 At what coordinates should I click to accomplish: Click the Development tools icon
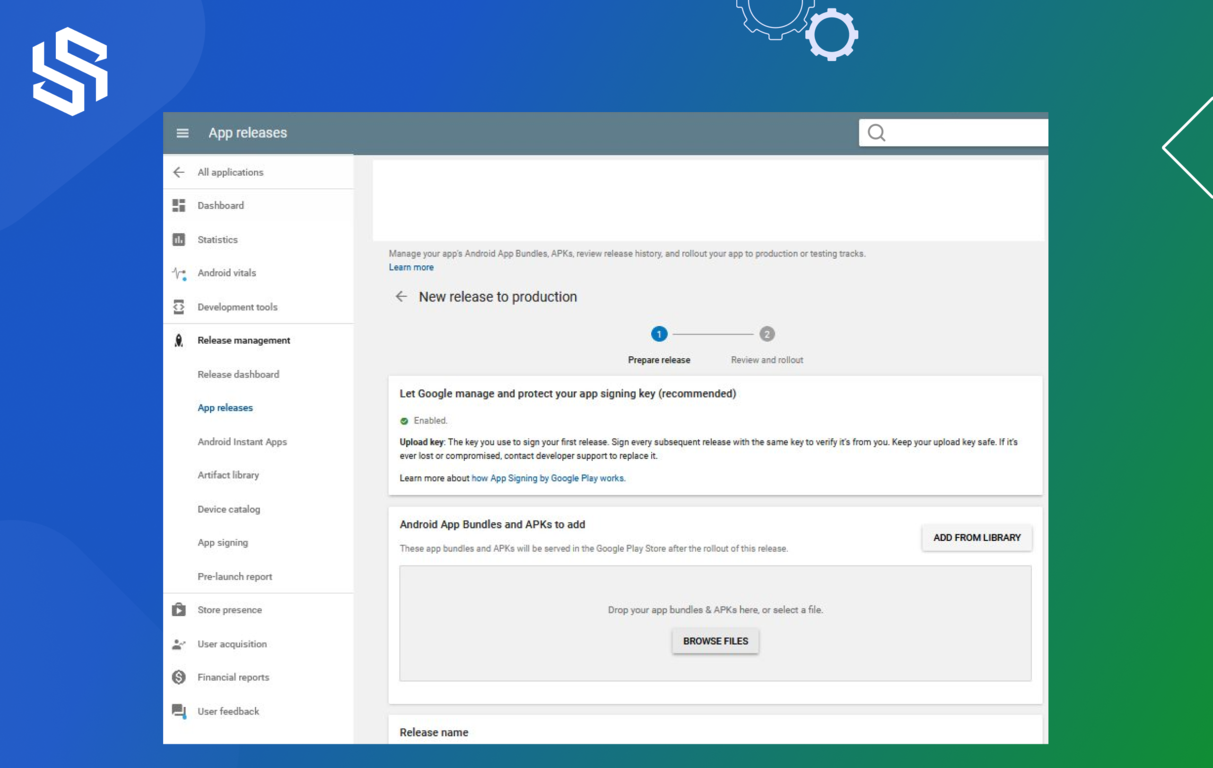pyautogui.click(x=179, y=307)
